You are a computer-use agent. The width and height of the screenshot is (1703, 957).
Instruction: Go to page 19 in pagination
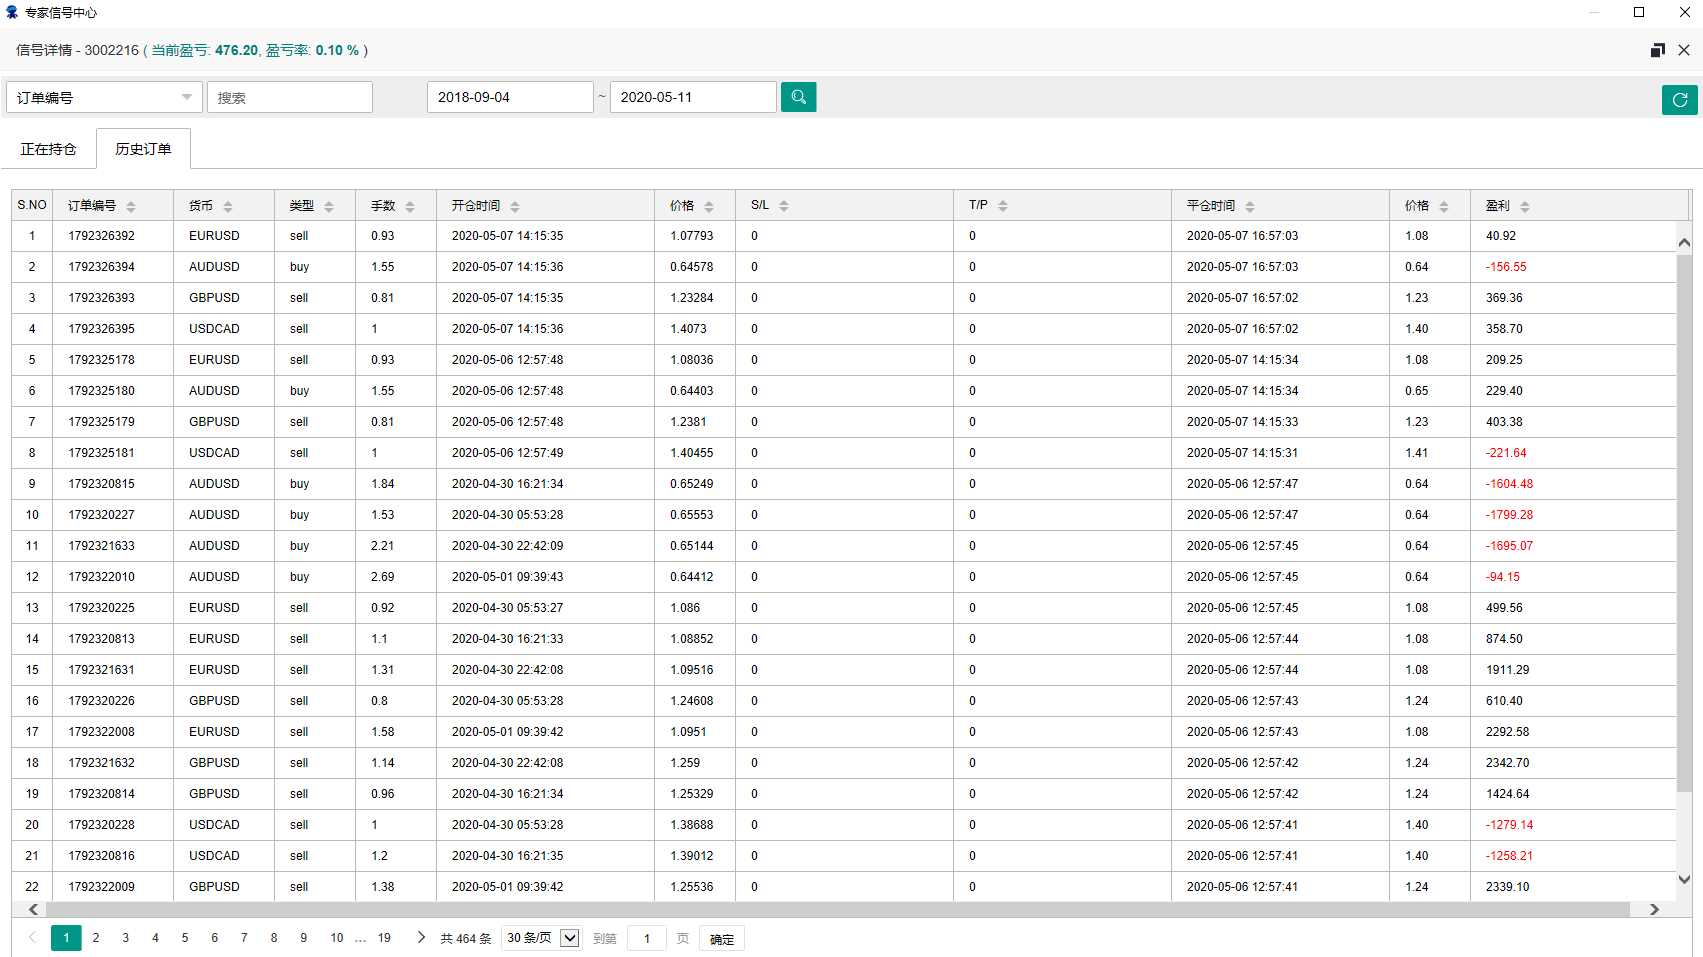click(384, 938)
